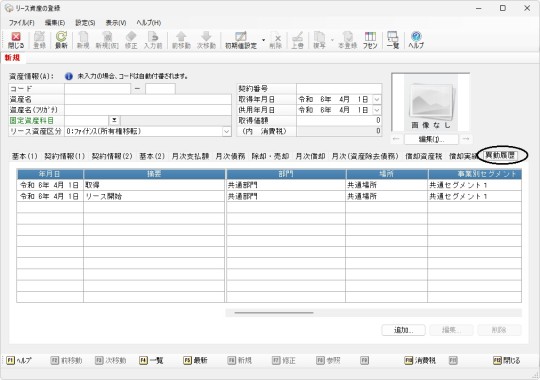Switch to the 契約情報(1) tab

pyautogui.click(x=64, y=156)
